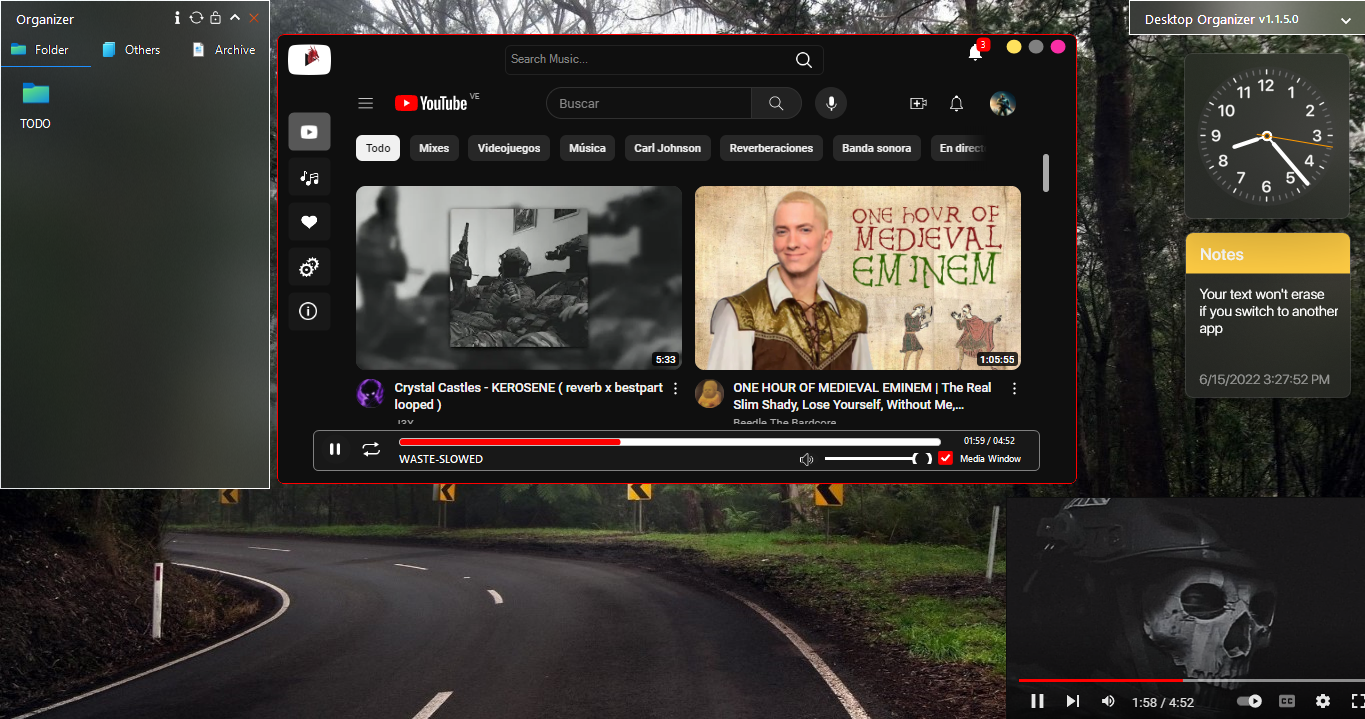Image resolution: width=1365 pixels, height=719 pixels.
Task: Open the info sidebar icon
Action: tap(310, 311)
